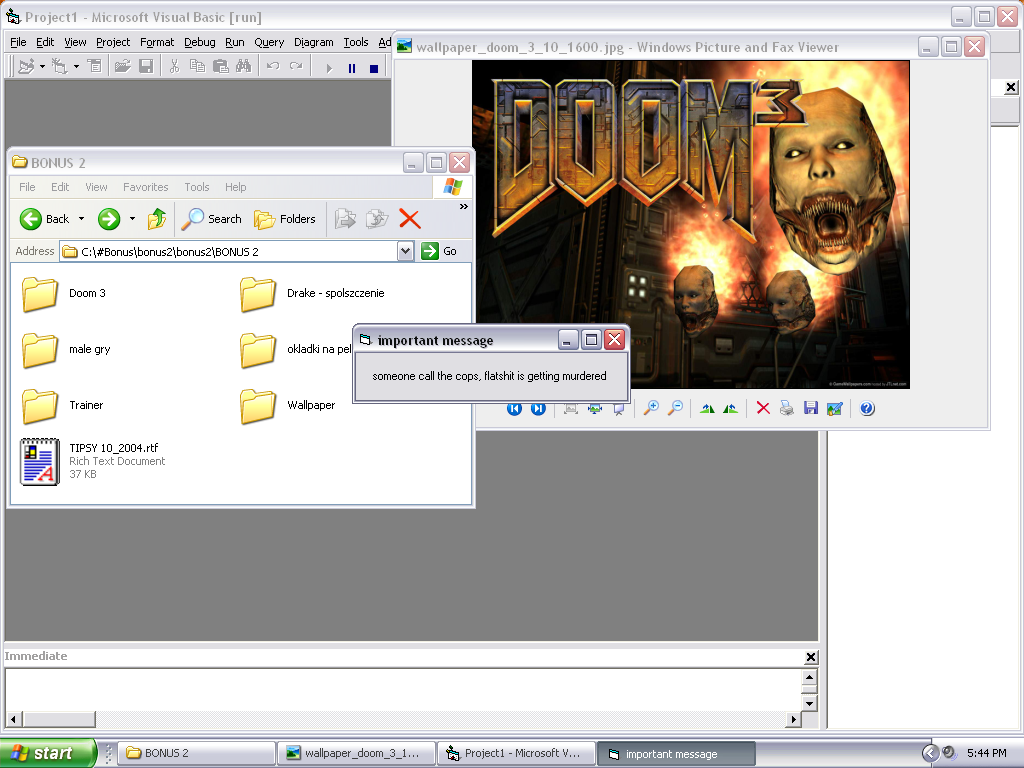The height and width of the screenshot is (768, 1024).
Task: Click the red Delete X in BONUS 2 toolbar
Action: pos(409,219)
